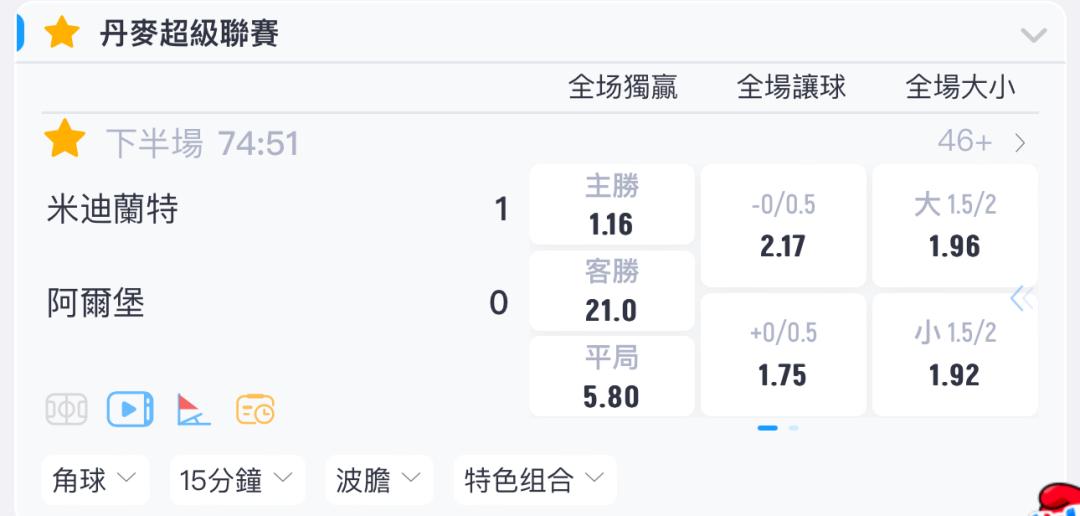Expand the 15分鐘 dropdown
Screen dimensions: 1080x516
tap(237, 479)
